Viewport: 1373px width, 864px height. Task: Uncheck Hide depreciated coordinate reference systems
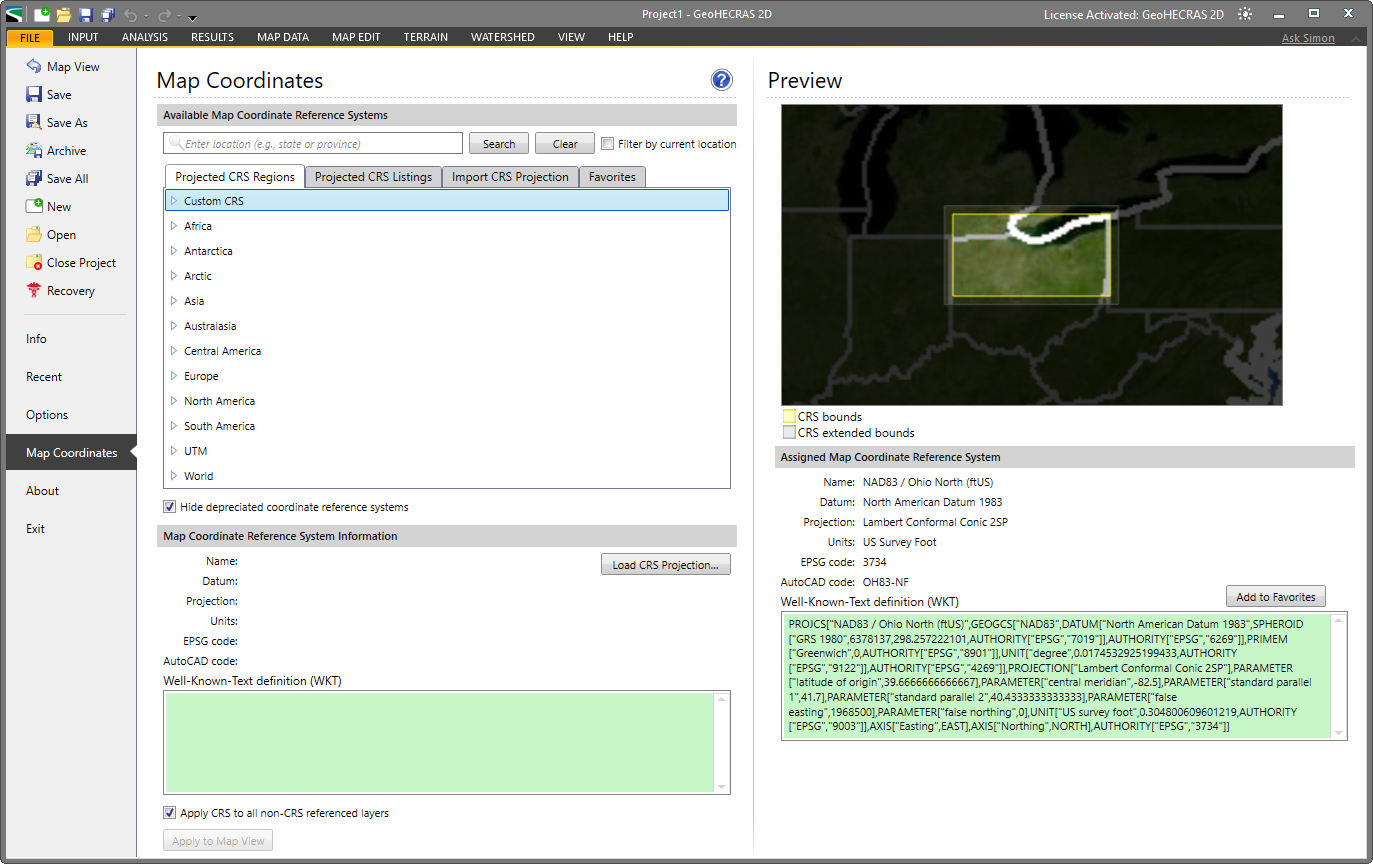pyautogui.click(x=170, y=506)
